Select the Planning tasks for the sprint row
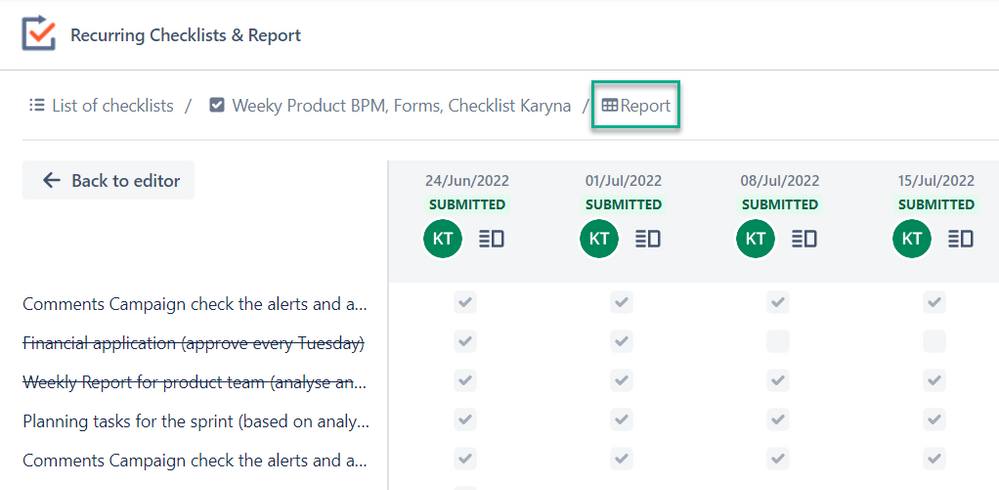 tap(196, 421)
